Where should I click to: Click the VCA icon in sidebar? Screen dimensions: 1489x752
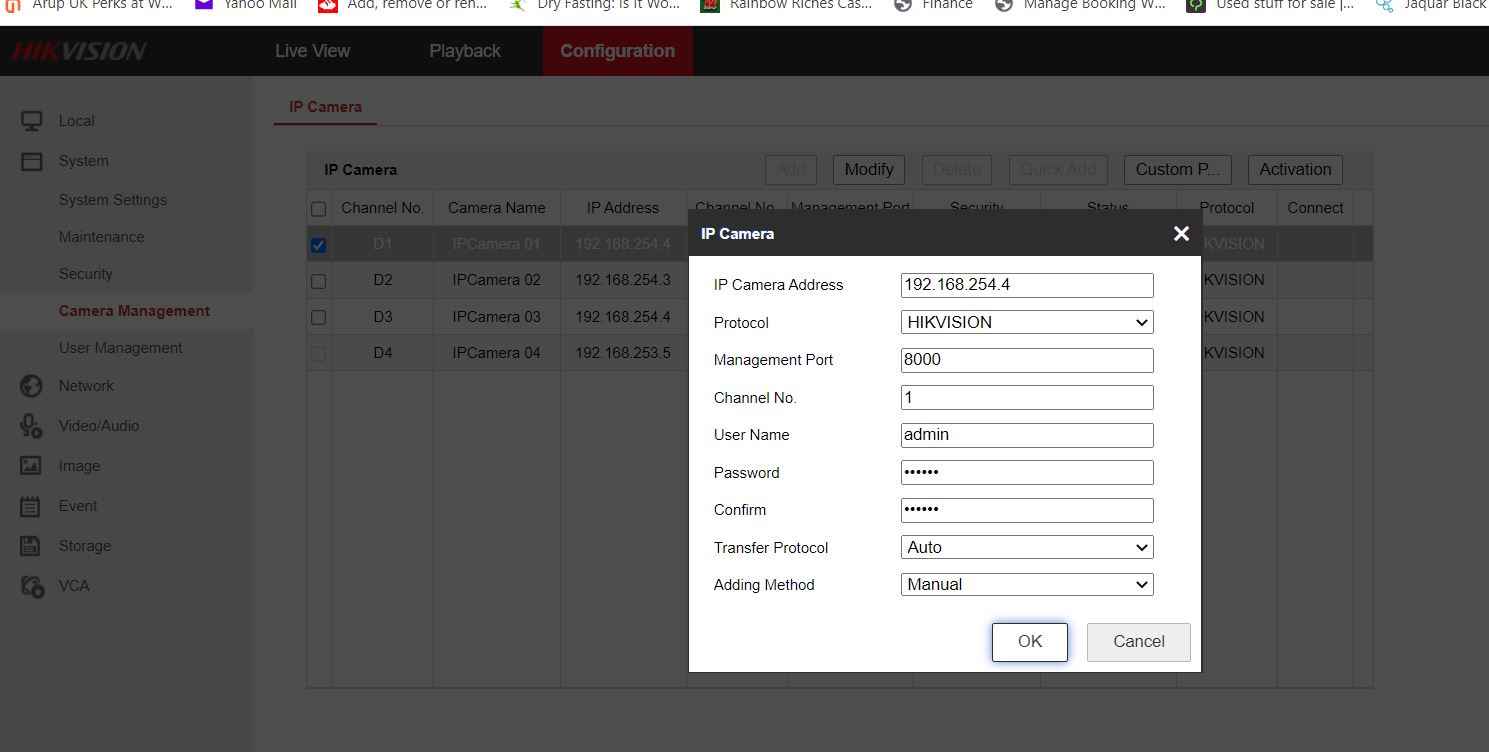32,586
